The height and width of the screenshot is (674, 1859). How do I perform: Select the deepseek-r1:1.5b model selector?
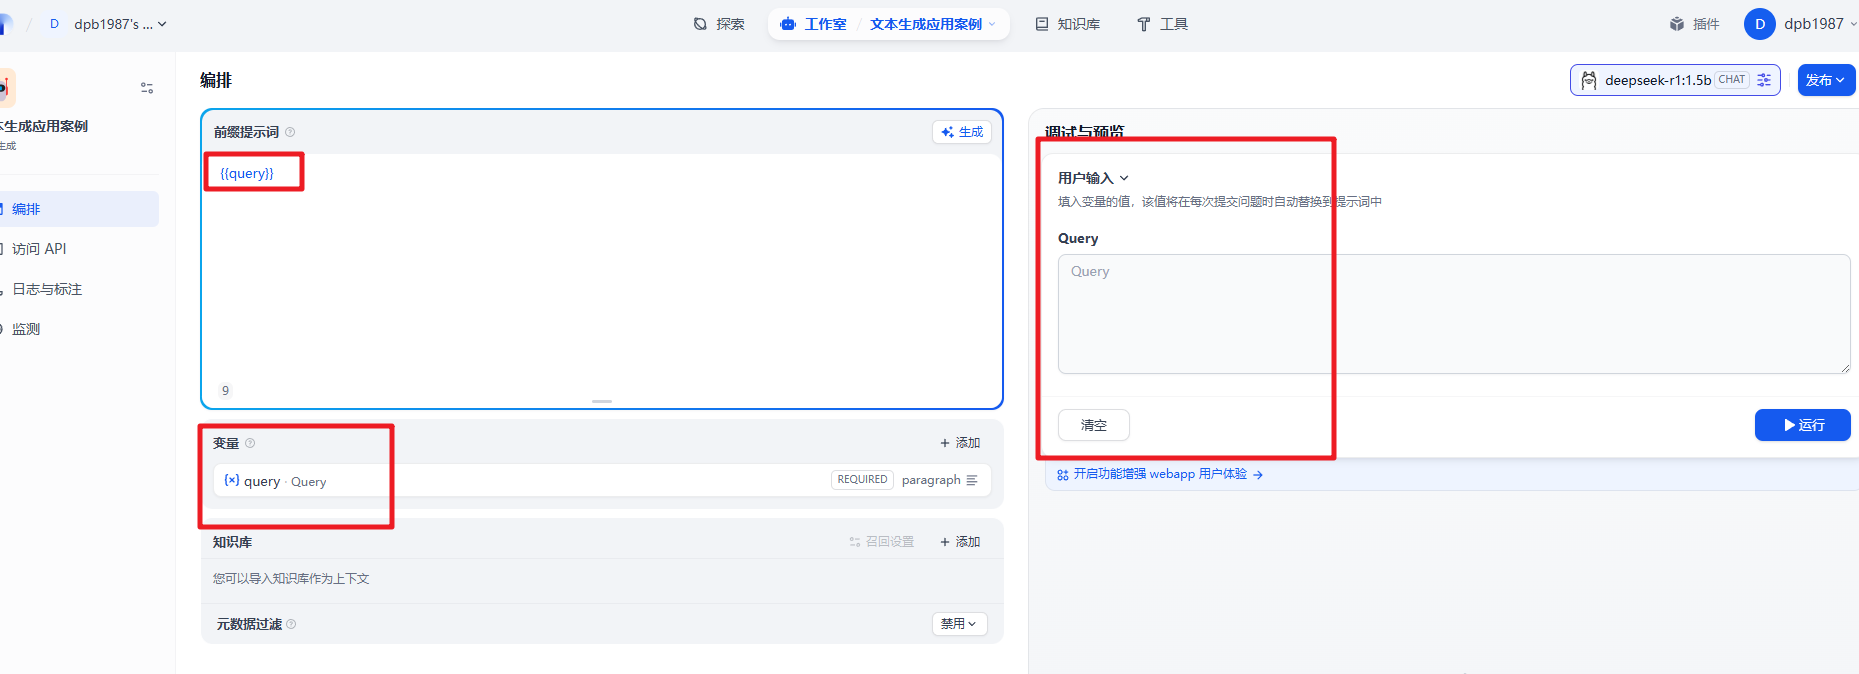click(x=1657, y=80)
